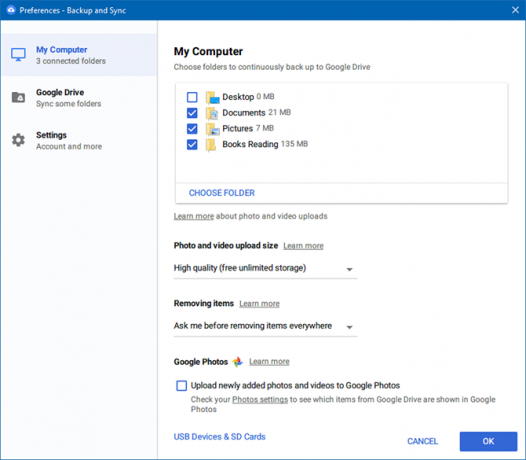The height and width of the screenshot is (460, 526).
Task: Click the Backup and Sync cloud icon in title bar
Action: (11, 10)
